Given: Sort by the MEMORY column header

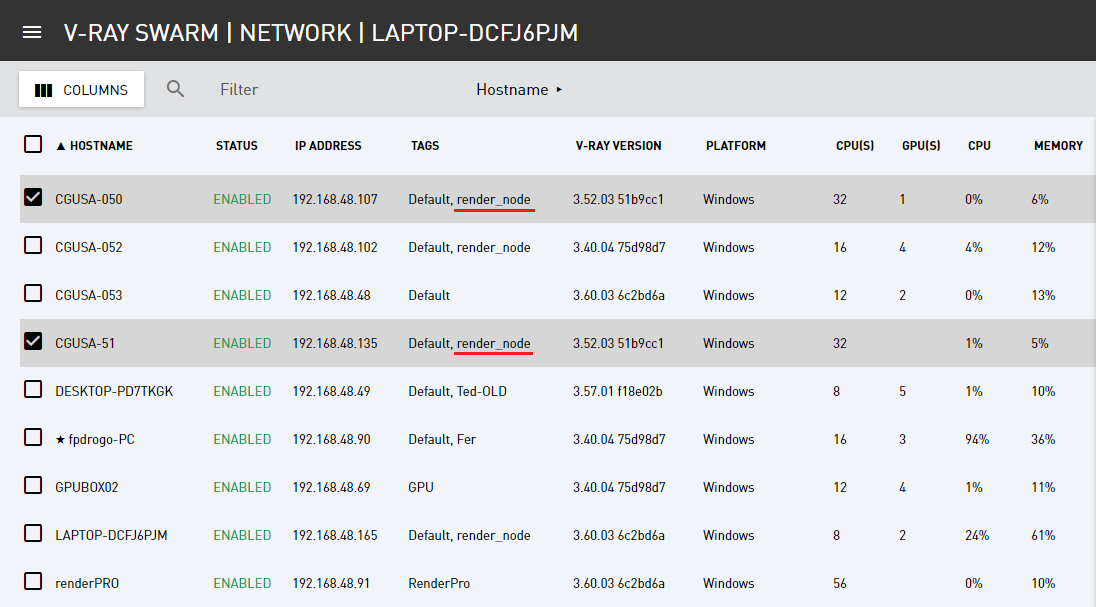Looking at the screenshot, I should 1058,146.
